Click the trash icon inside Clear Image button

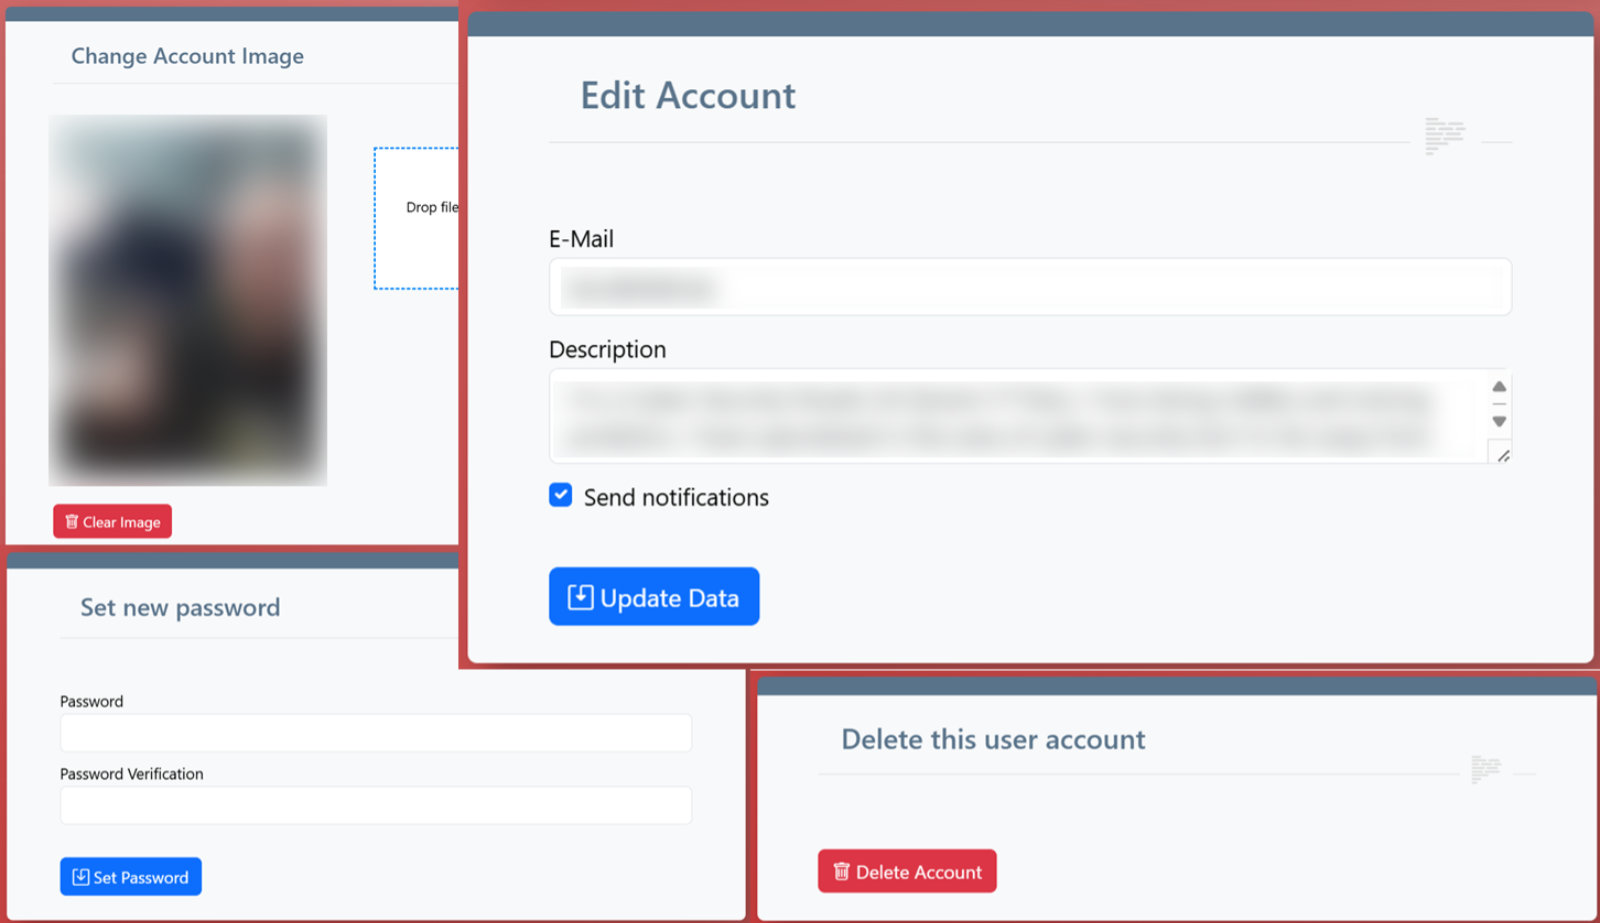pos(70,521)
